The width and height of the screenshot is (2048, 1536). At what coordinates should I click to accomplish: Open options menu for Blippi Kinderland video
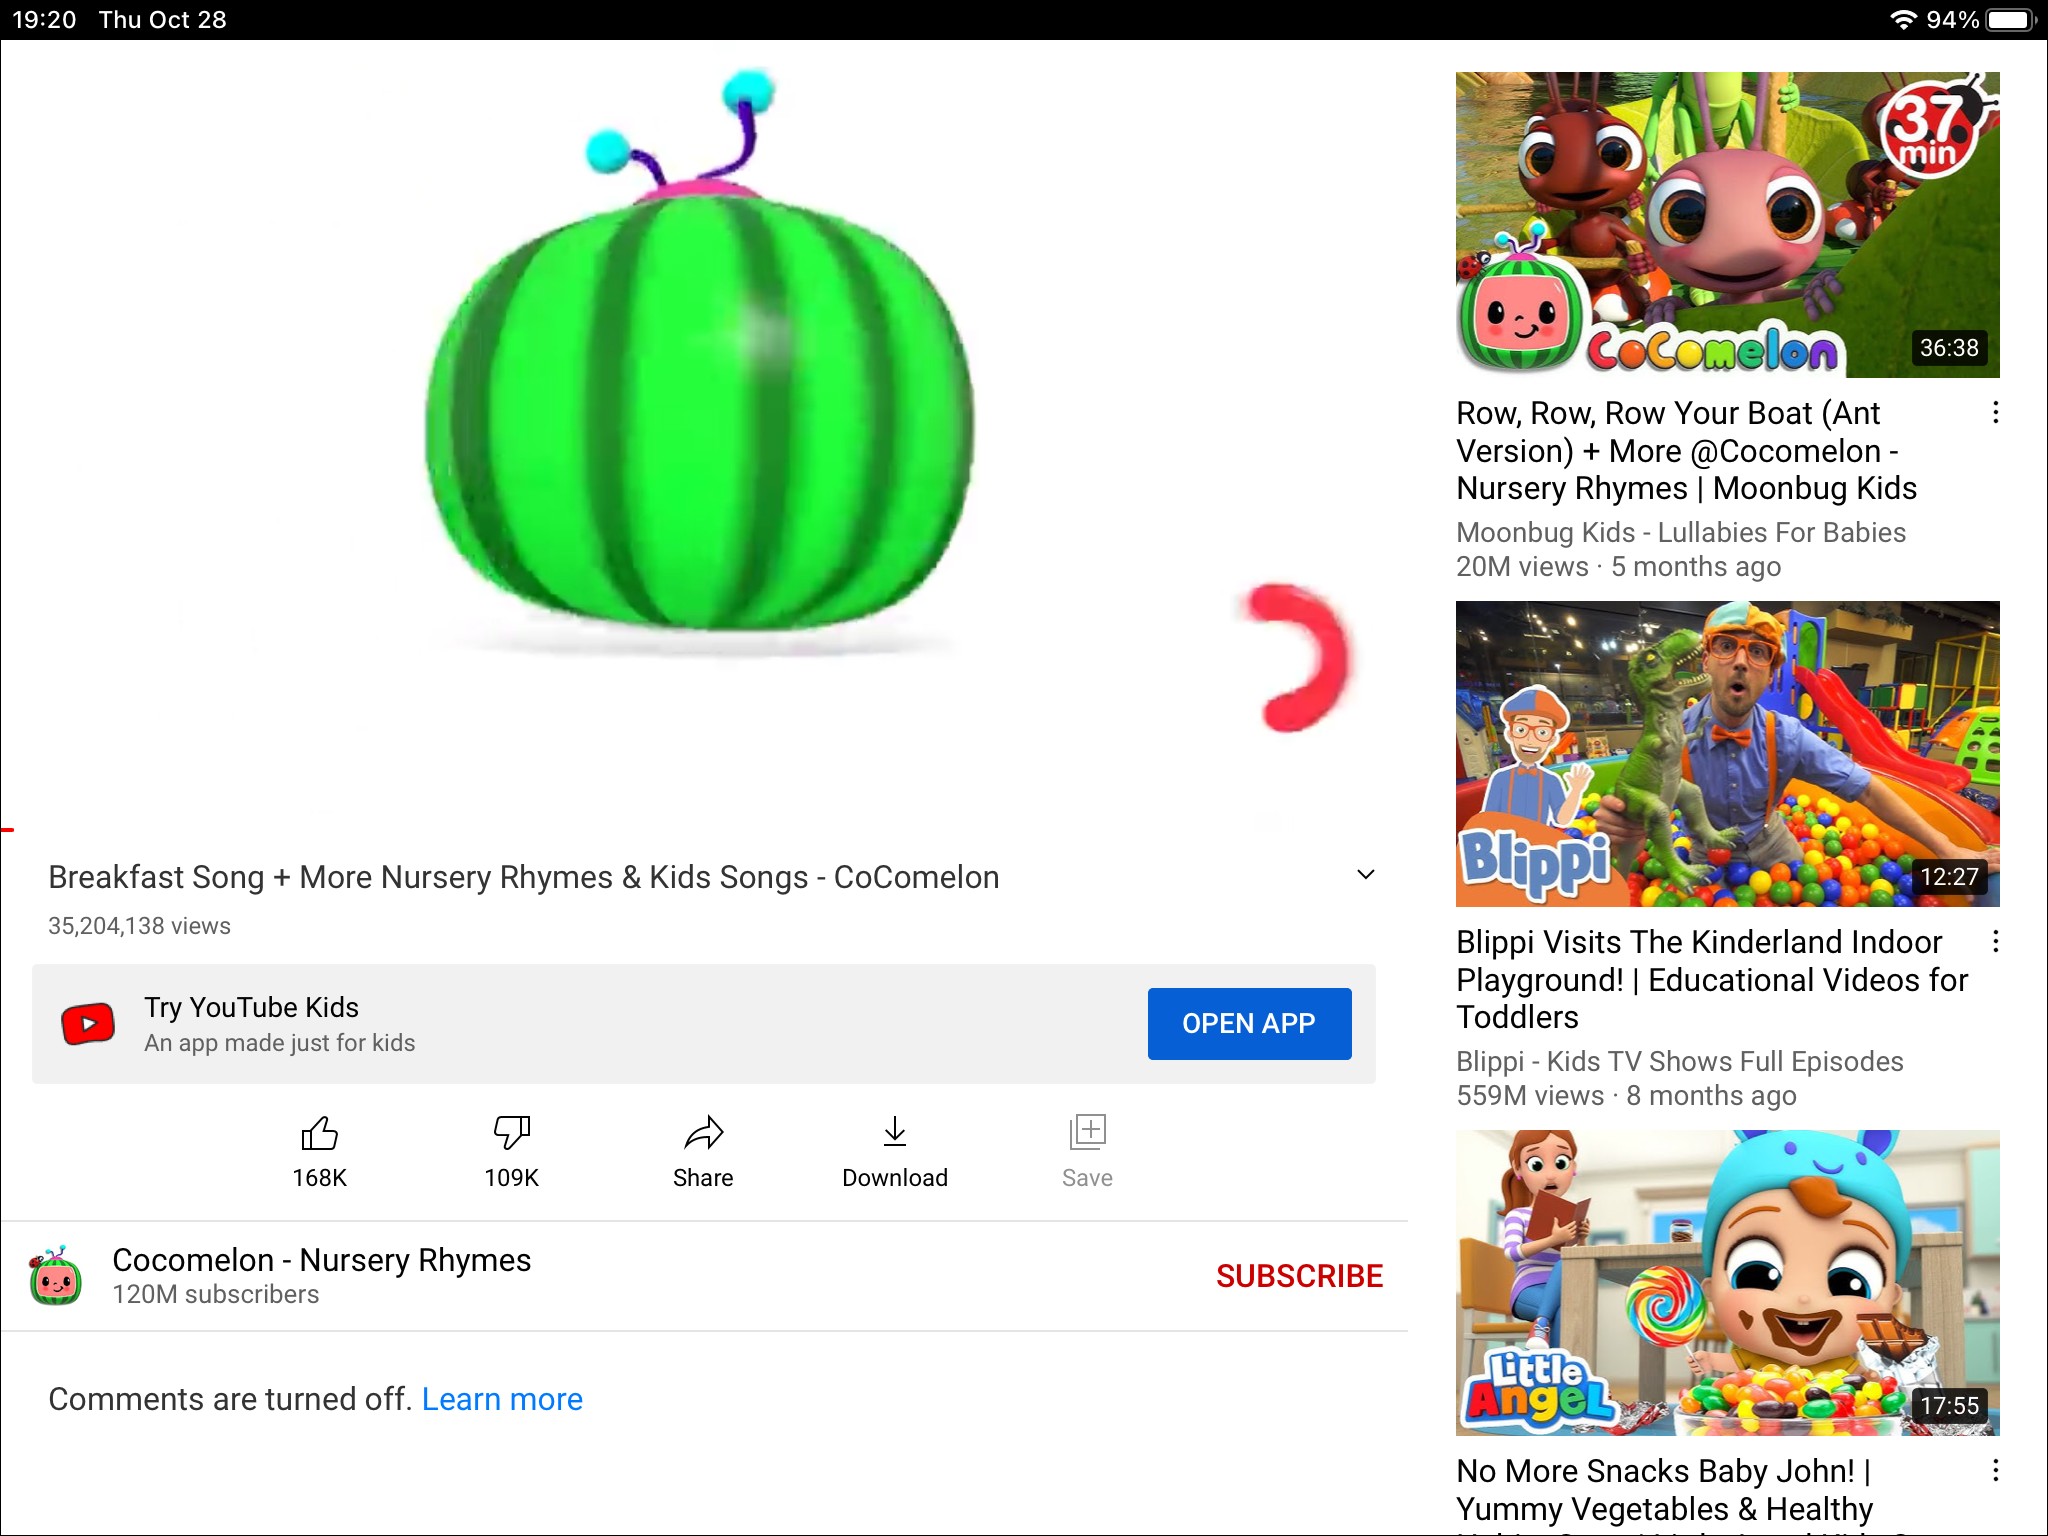pos(1995,941)
